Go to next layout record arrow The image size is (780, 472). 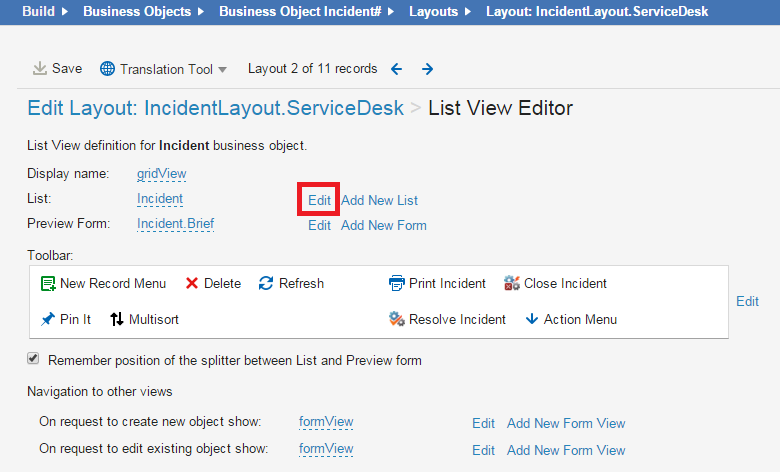point(427,69)
